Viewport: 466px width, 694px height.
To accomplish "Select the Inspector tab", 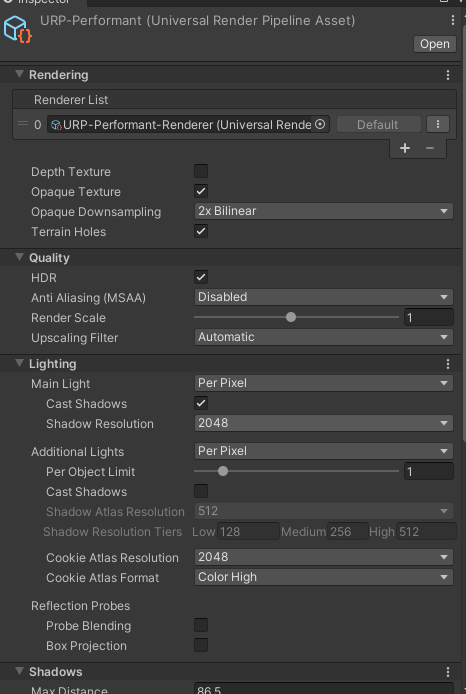I will (42, 2).
